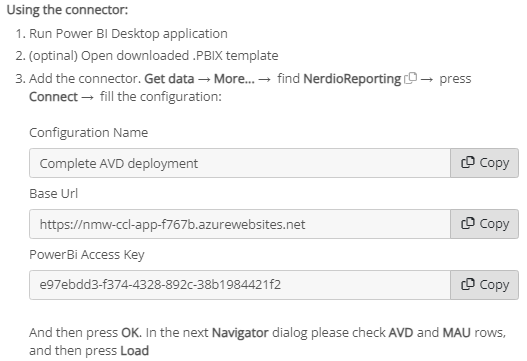
Task: Click the copy icon in Base Url button
Action: click(468, 224)
